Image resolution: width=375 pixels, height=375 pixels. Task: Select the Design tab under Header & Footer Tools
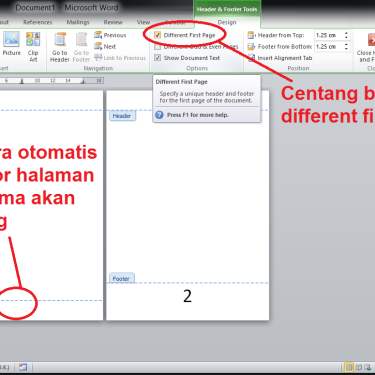[227, 22]
